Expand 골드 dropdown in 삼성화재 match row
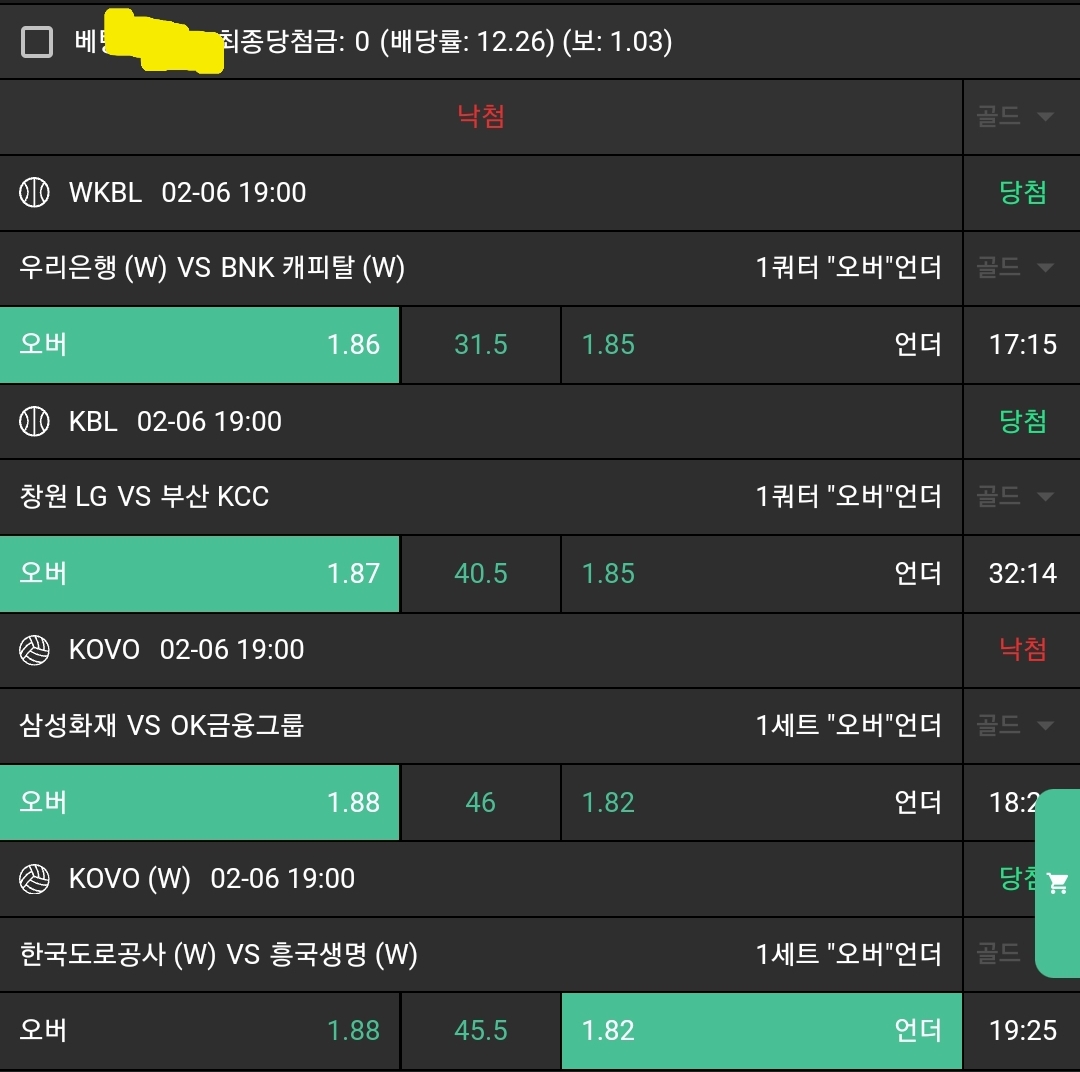Viewport: 1080px width, 1072px height. click(x=1016, y=725)
